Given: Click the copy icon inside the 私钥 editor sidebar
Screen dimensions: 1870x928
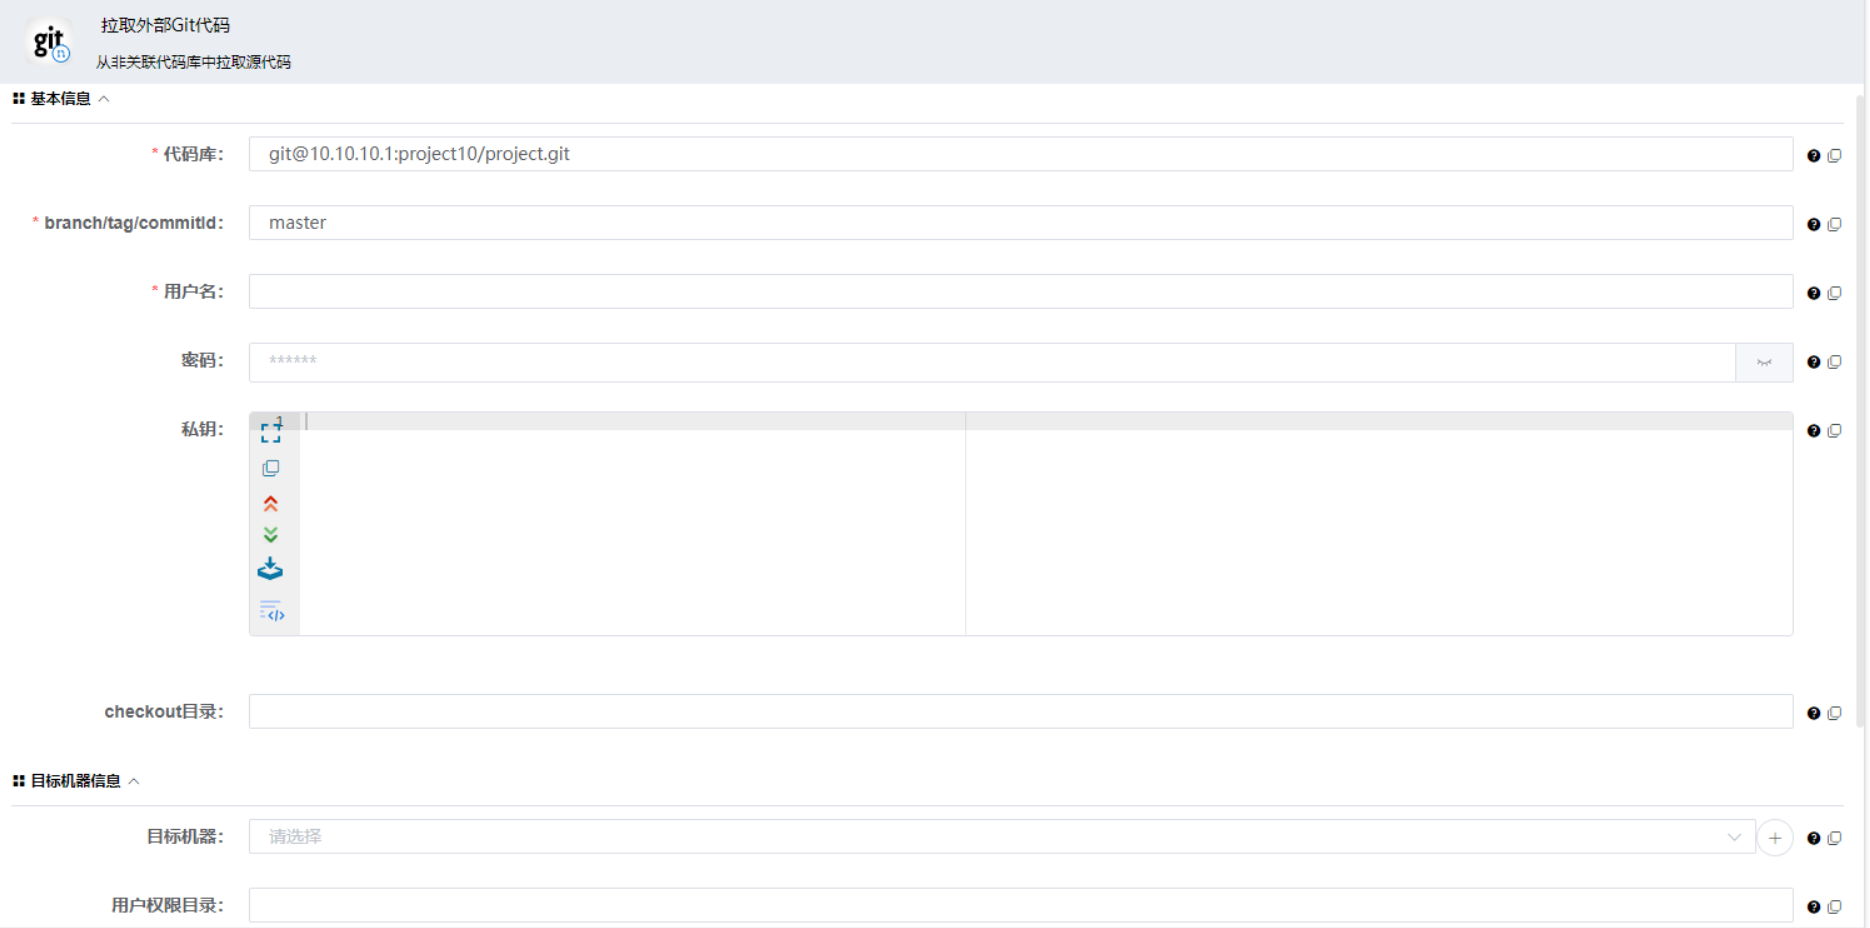Looking at the screenshot, I should tap(270, 467).
